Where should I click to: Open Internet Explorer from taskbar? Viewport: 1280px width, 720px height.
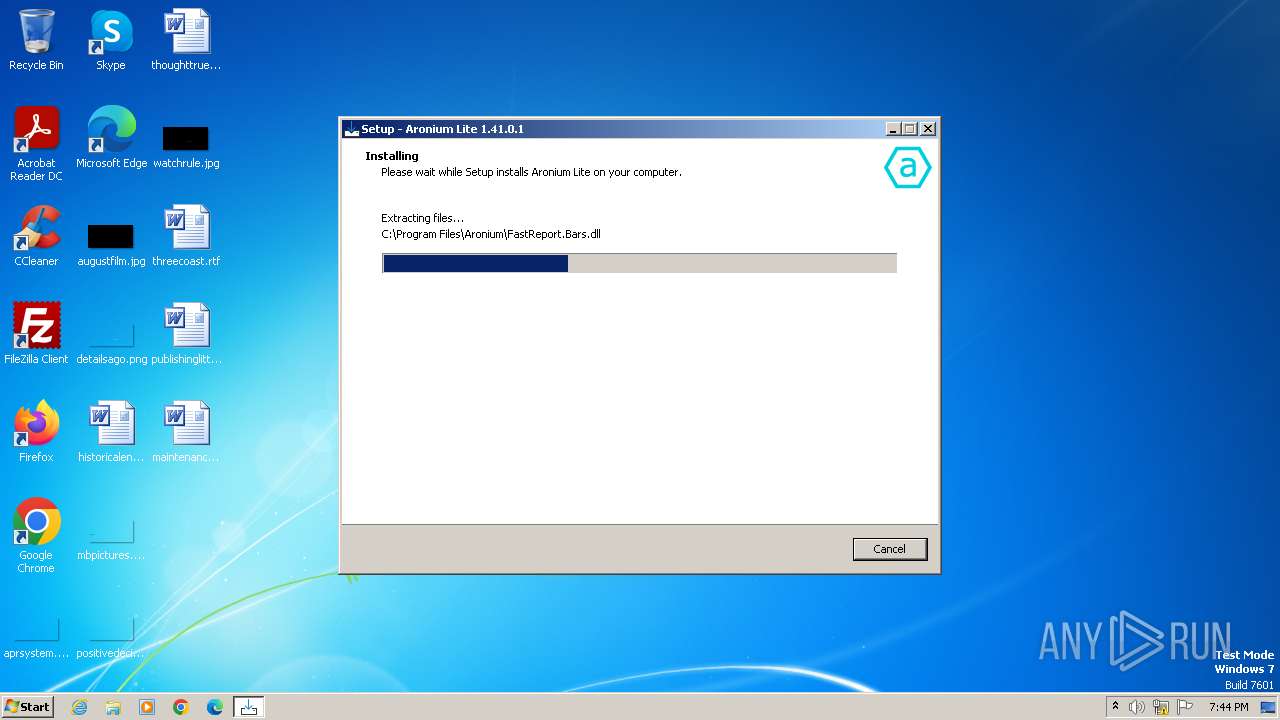[79, 707]
